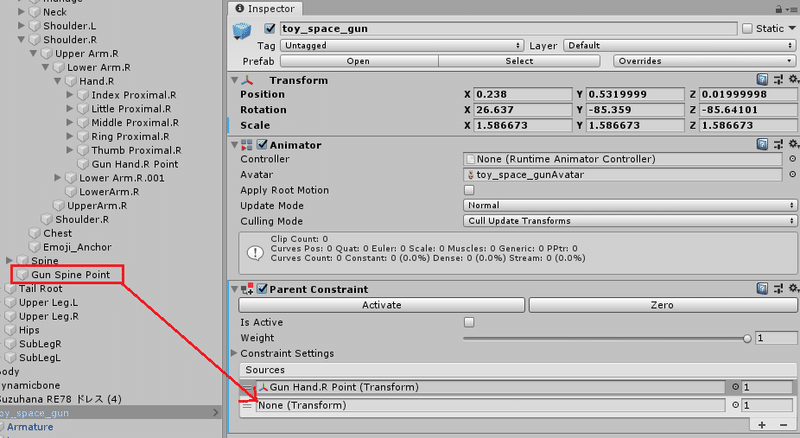The image size is (800, 438).
Task: Open object picker for Gun Hand.R Point source
Action: click(735, 387)
